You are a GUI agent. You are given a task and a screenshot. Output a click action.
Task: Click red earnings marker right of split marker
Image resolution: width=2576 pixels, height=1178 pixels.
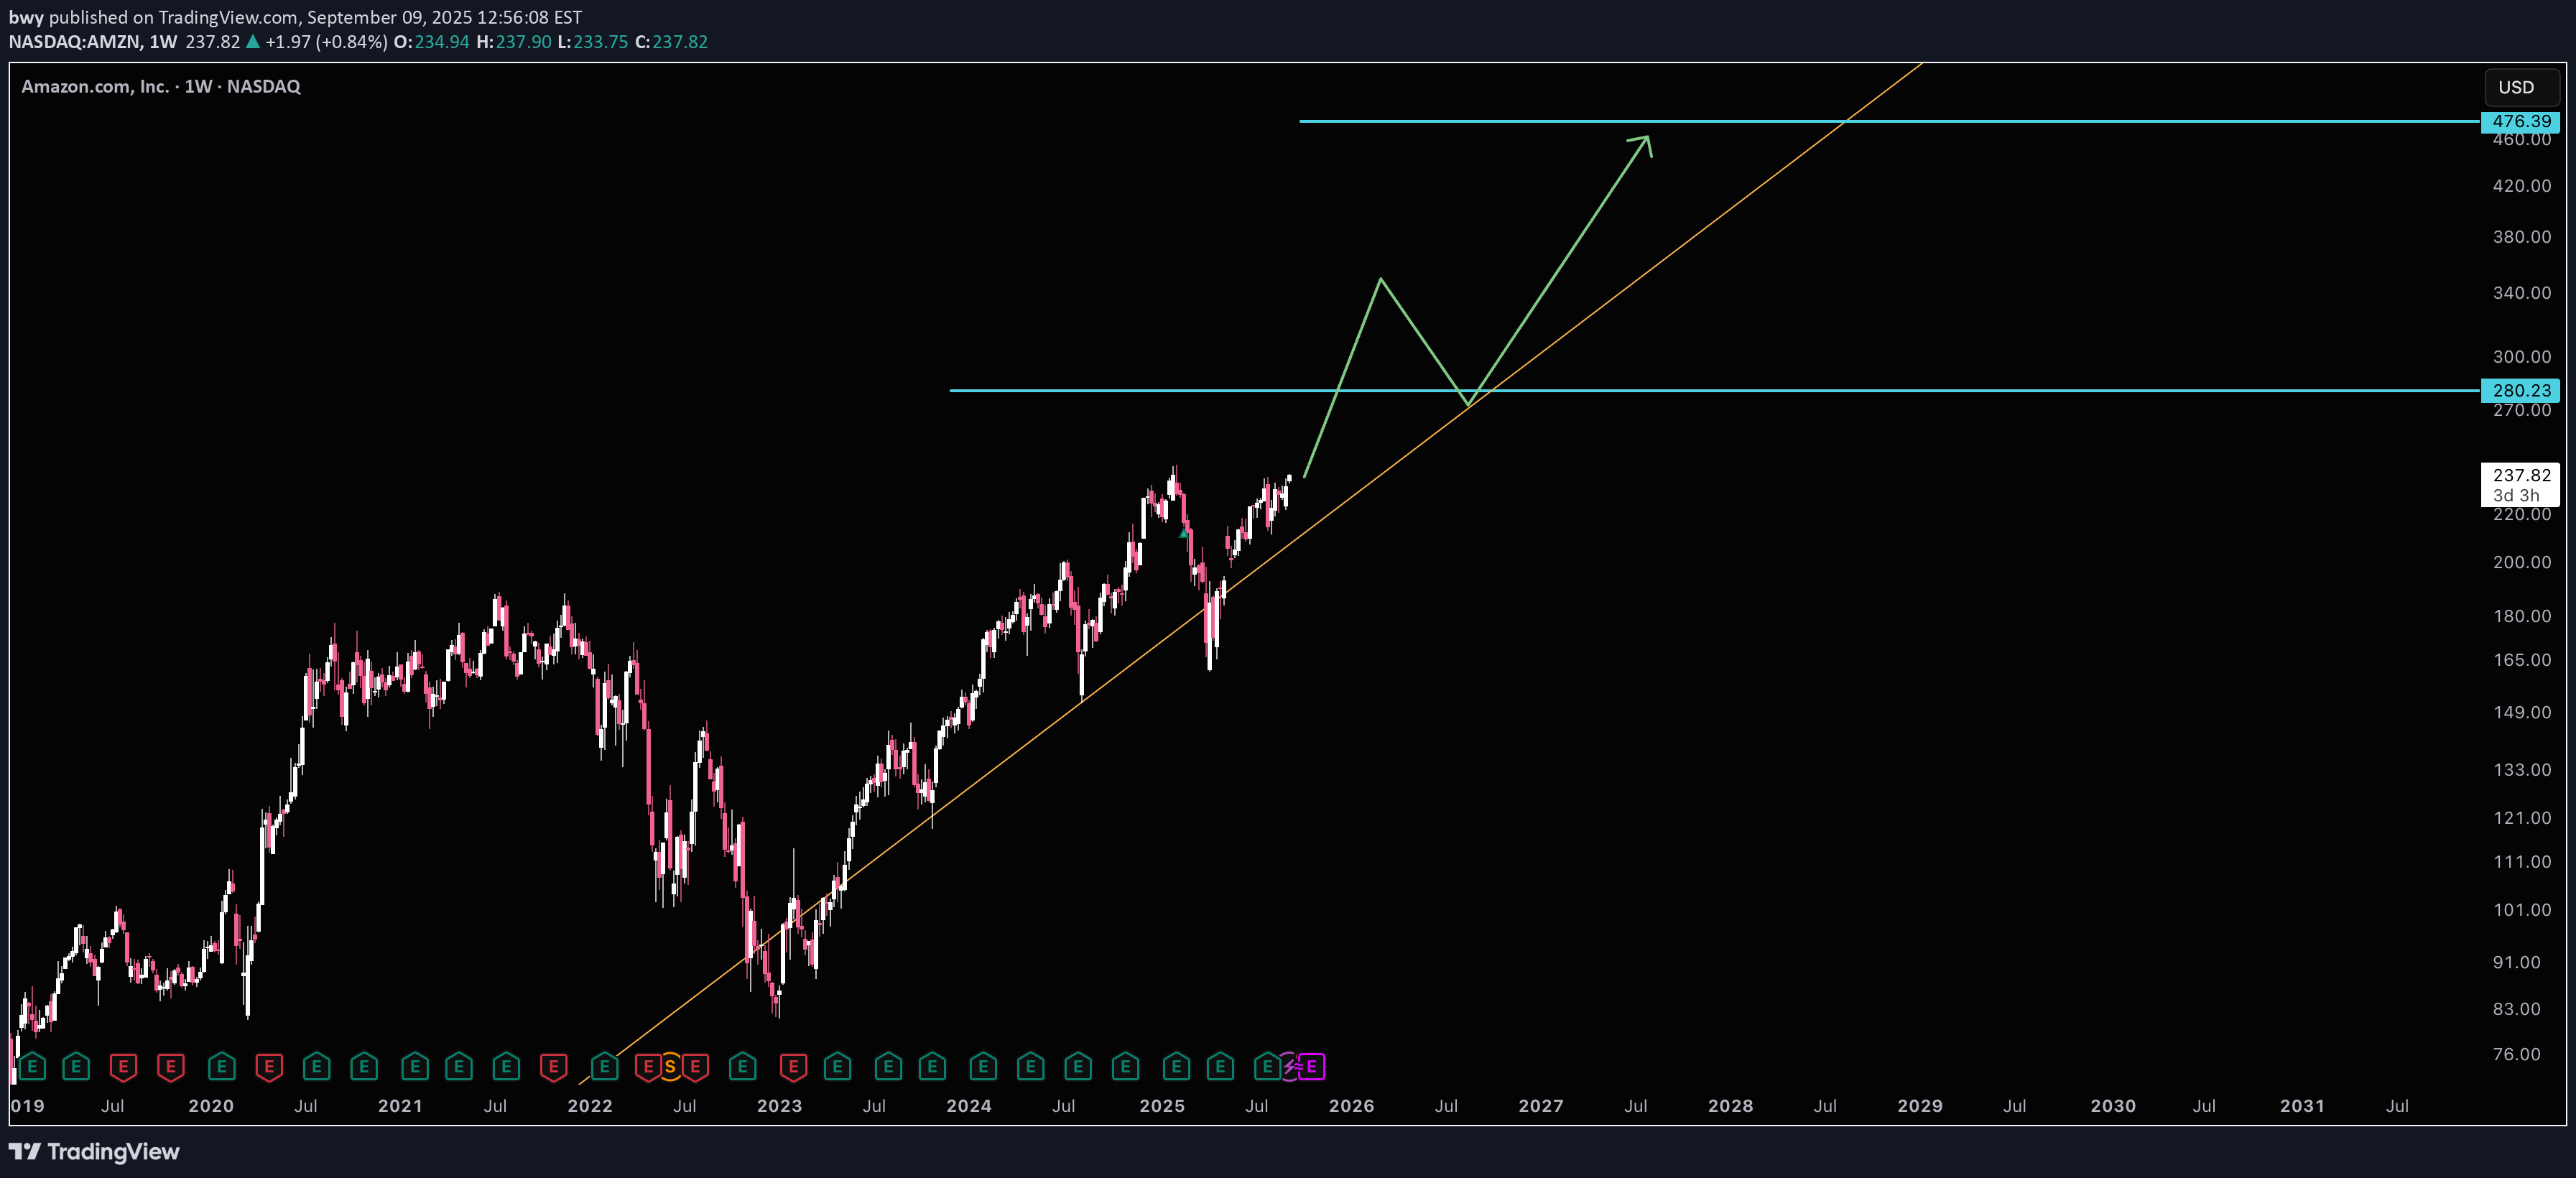point(695,1067)
